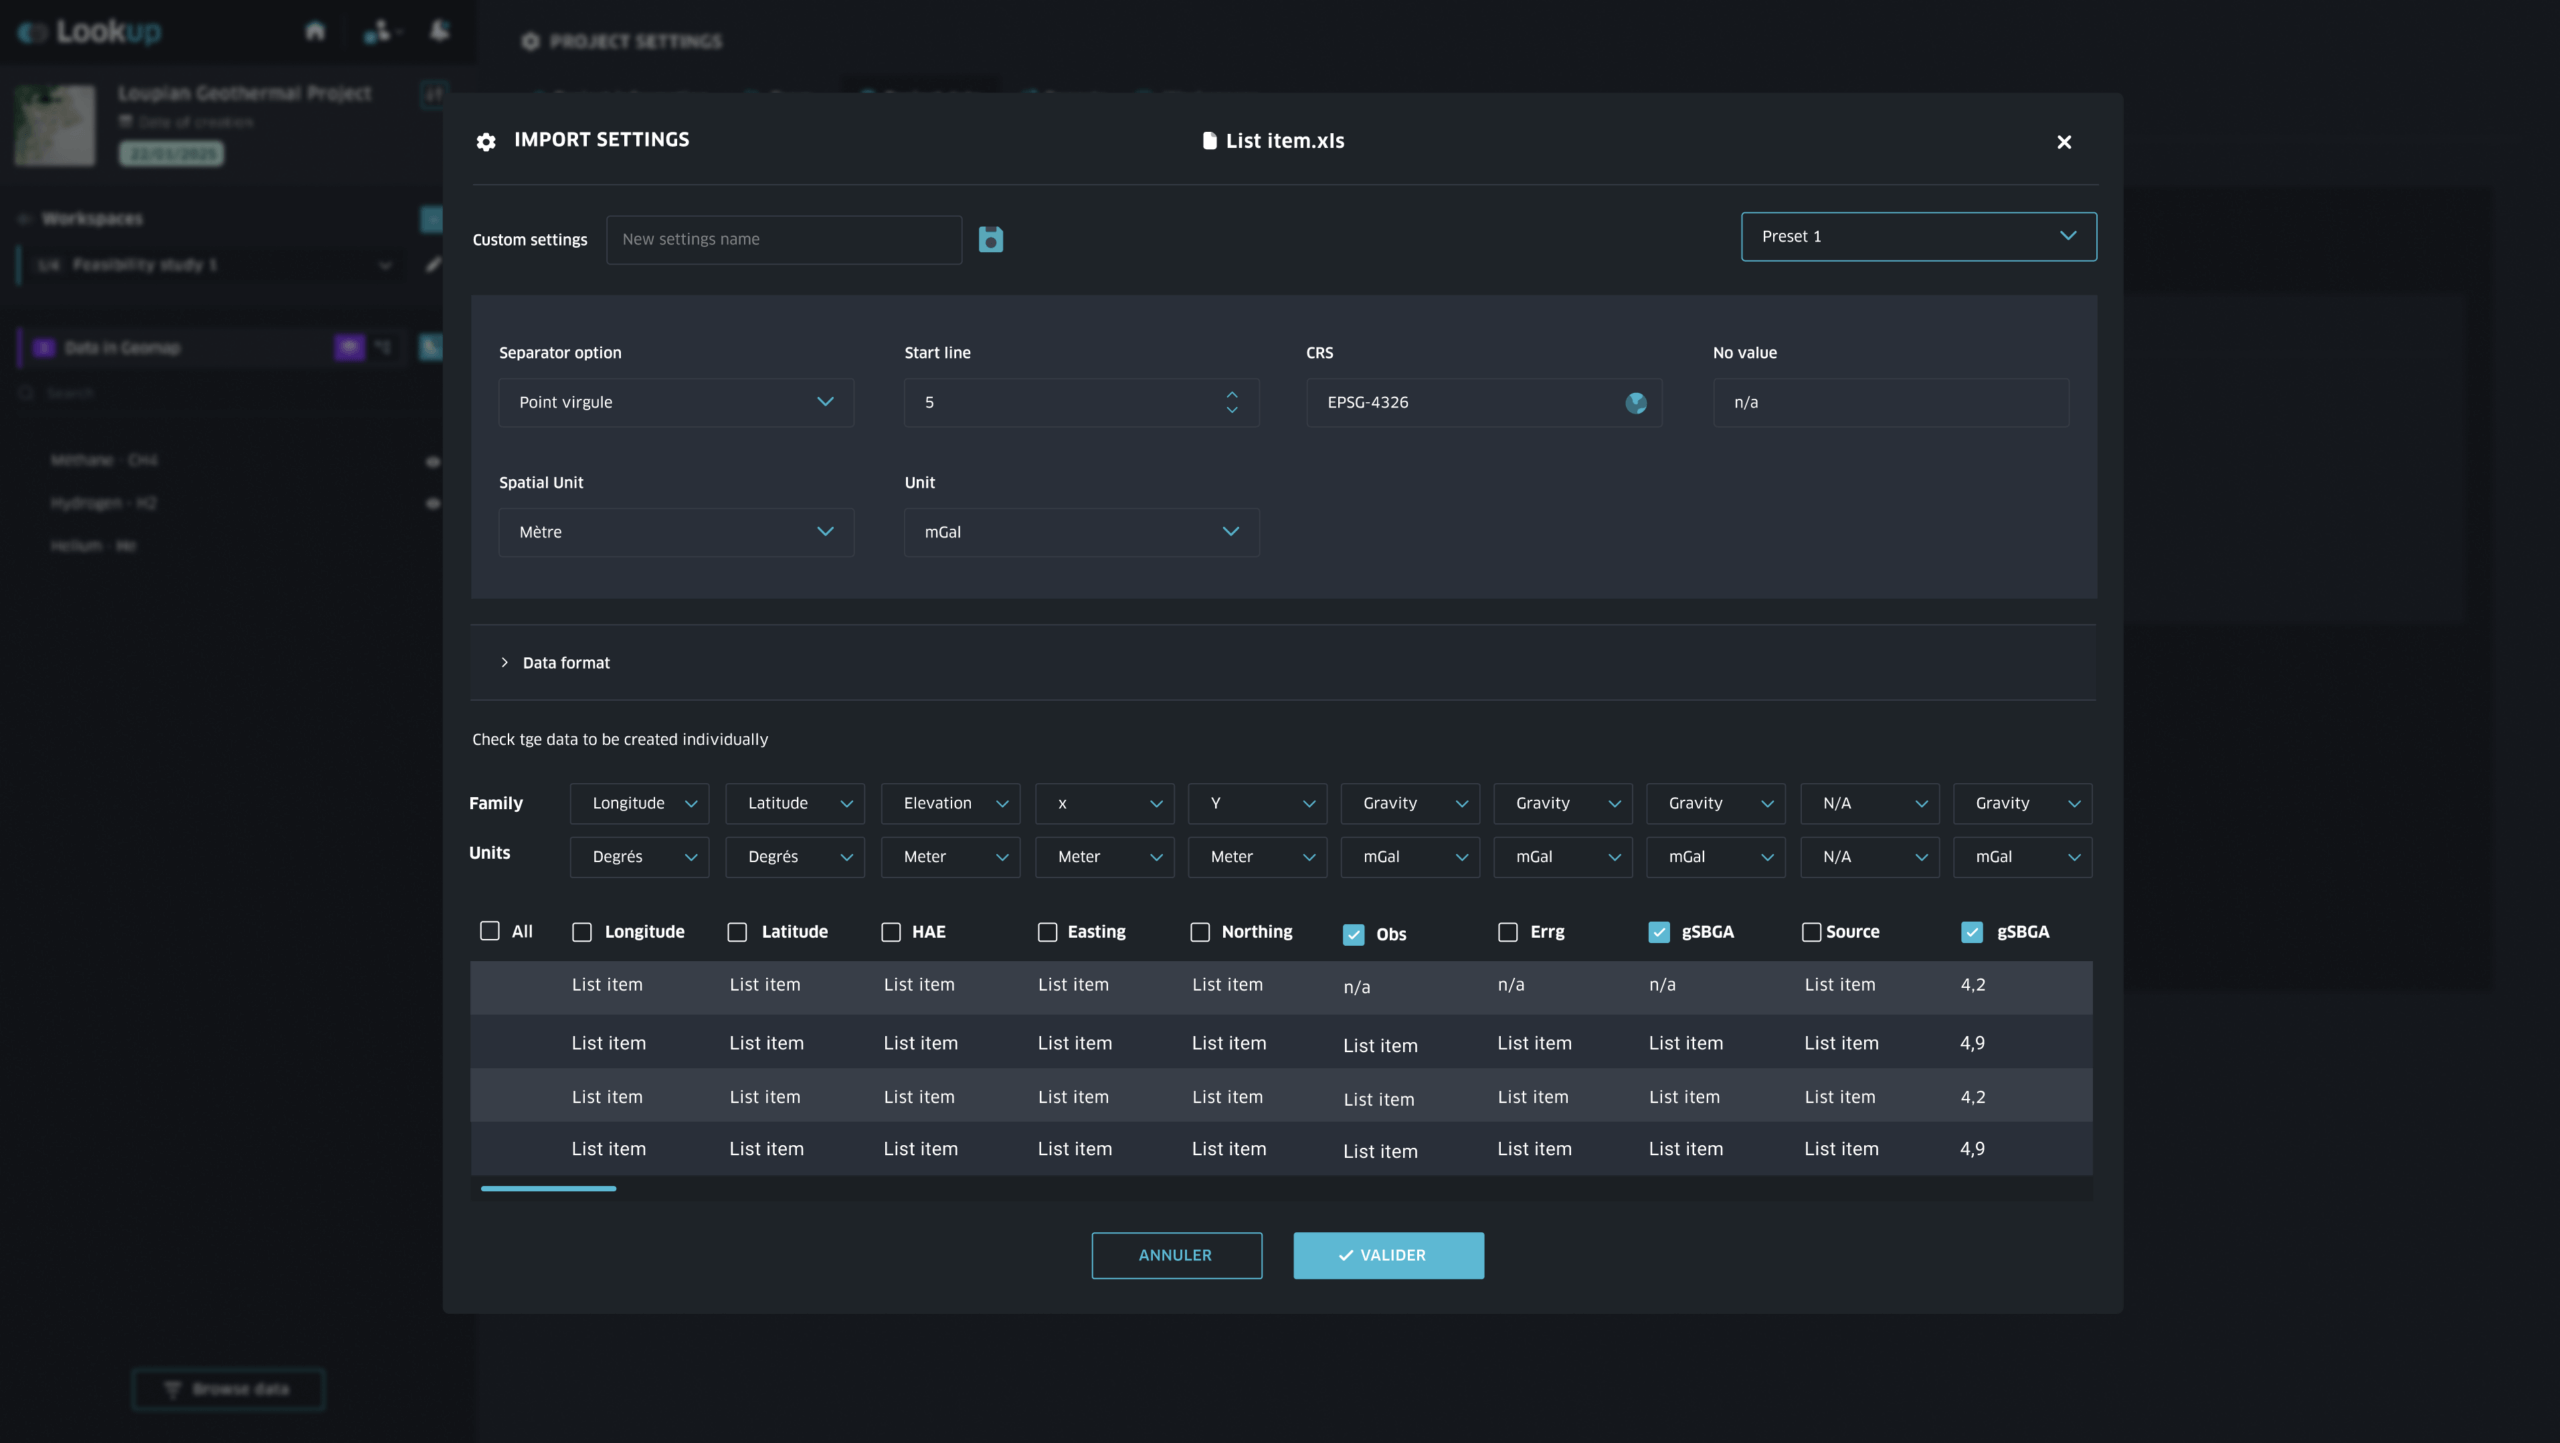This screenshot has height=1443, width=2560.
Task: Check the All columns checkbox
Action: (489, 931)
